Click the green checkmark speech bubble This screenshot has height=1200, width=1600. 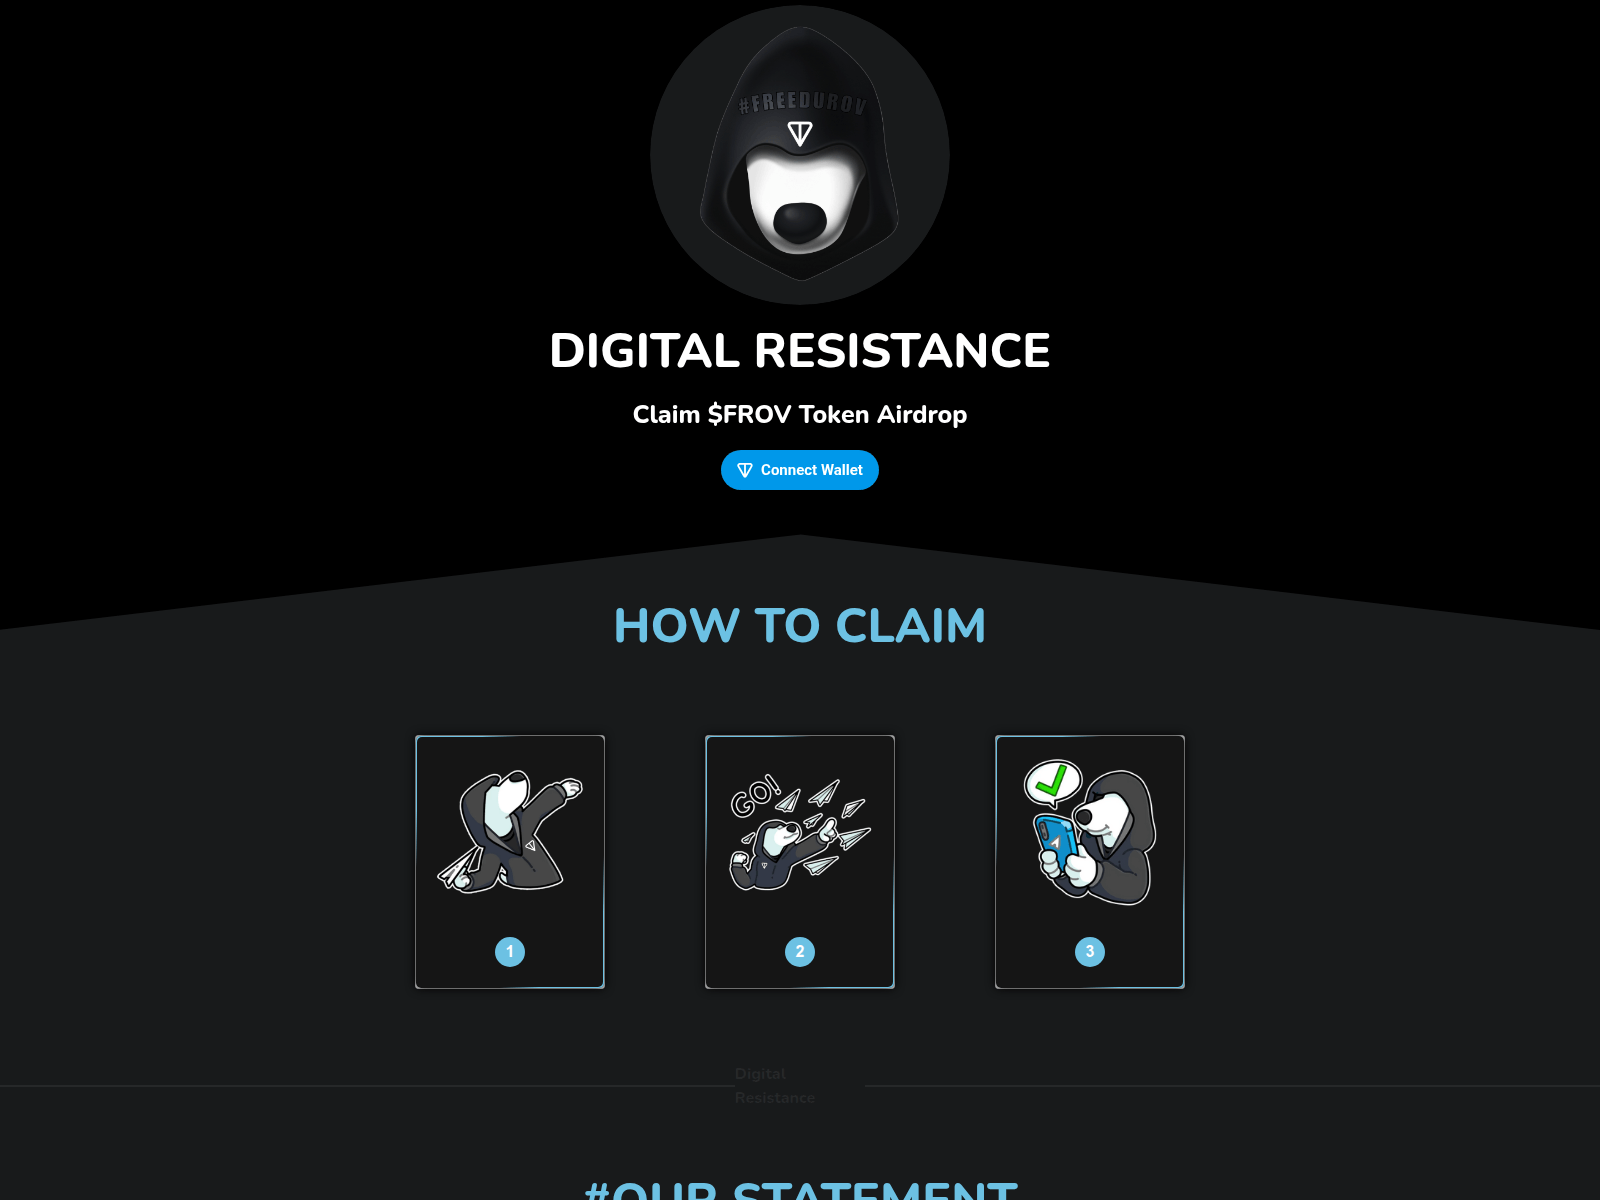pos(1053,783)
